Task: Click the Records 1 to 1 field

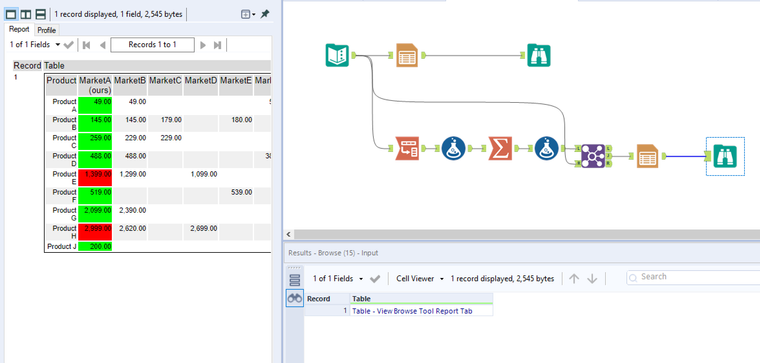Action: click(152, 45)
